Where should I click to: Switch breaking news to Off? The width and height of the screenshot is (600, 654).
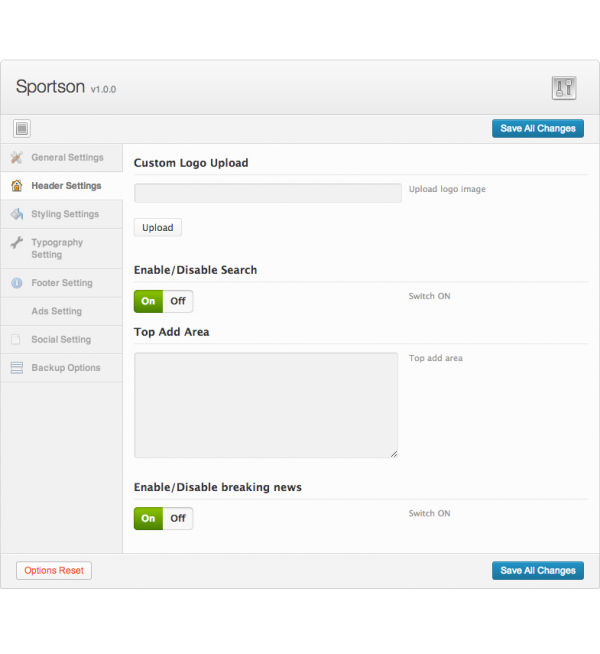click(x=178, y=518)
